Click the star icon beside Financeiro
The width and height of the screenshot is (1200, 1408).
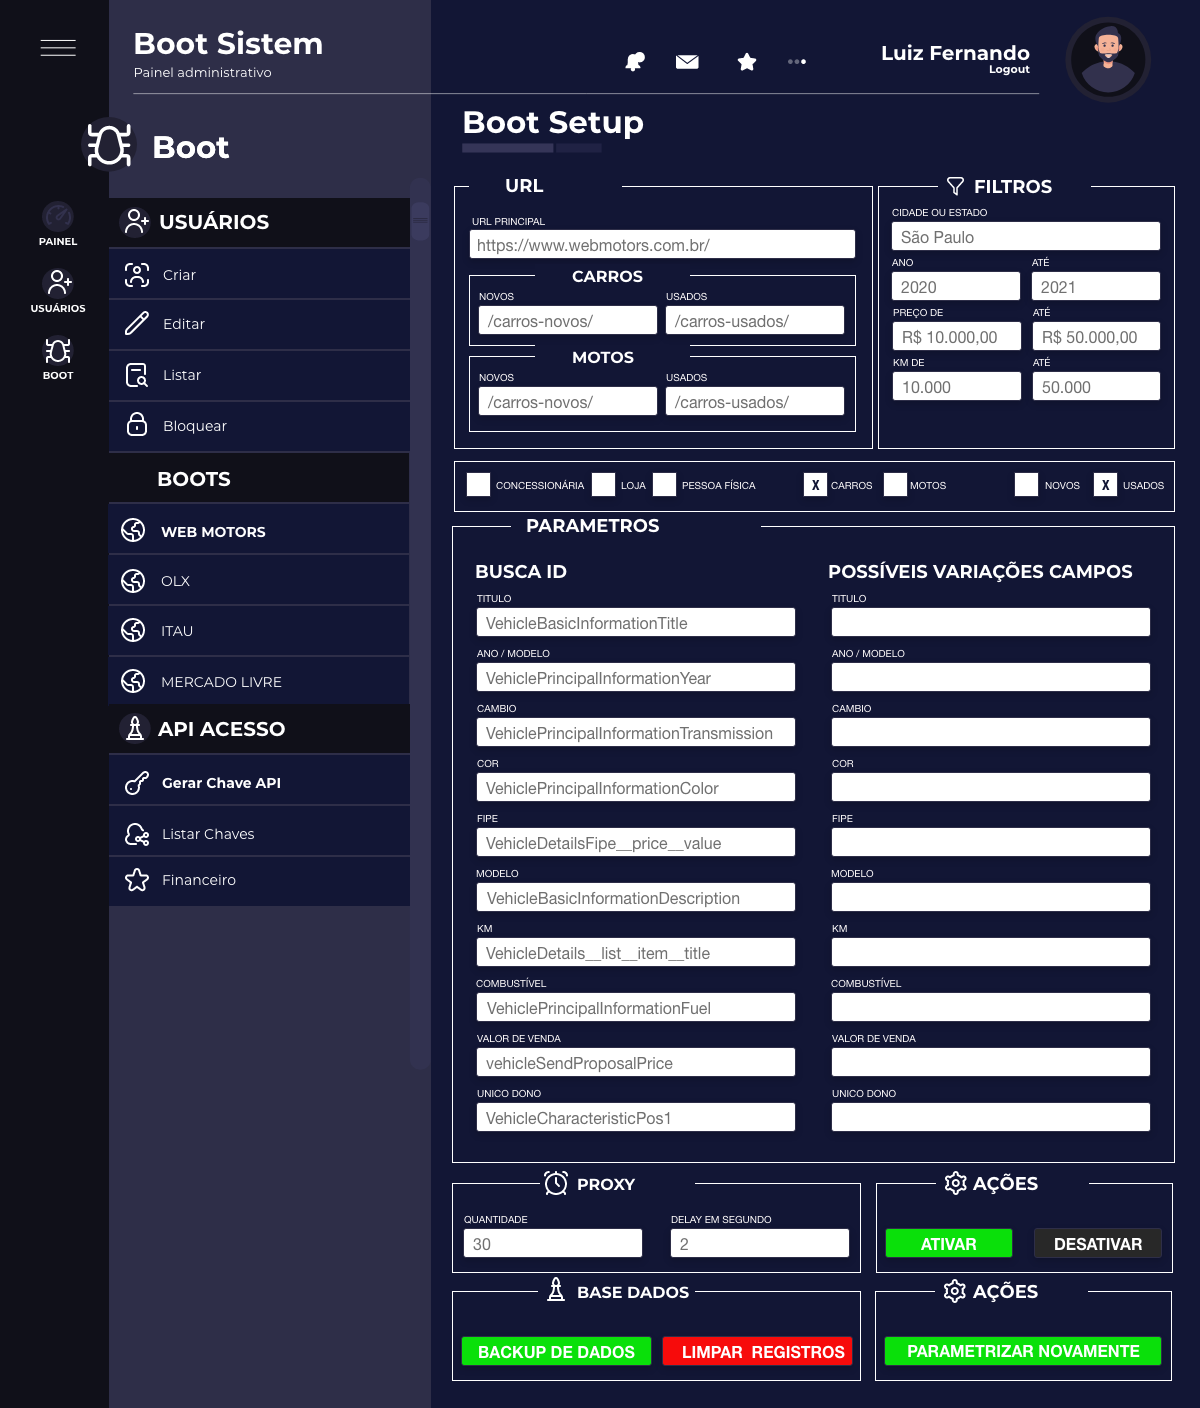click(137, 880)
